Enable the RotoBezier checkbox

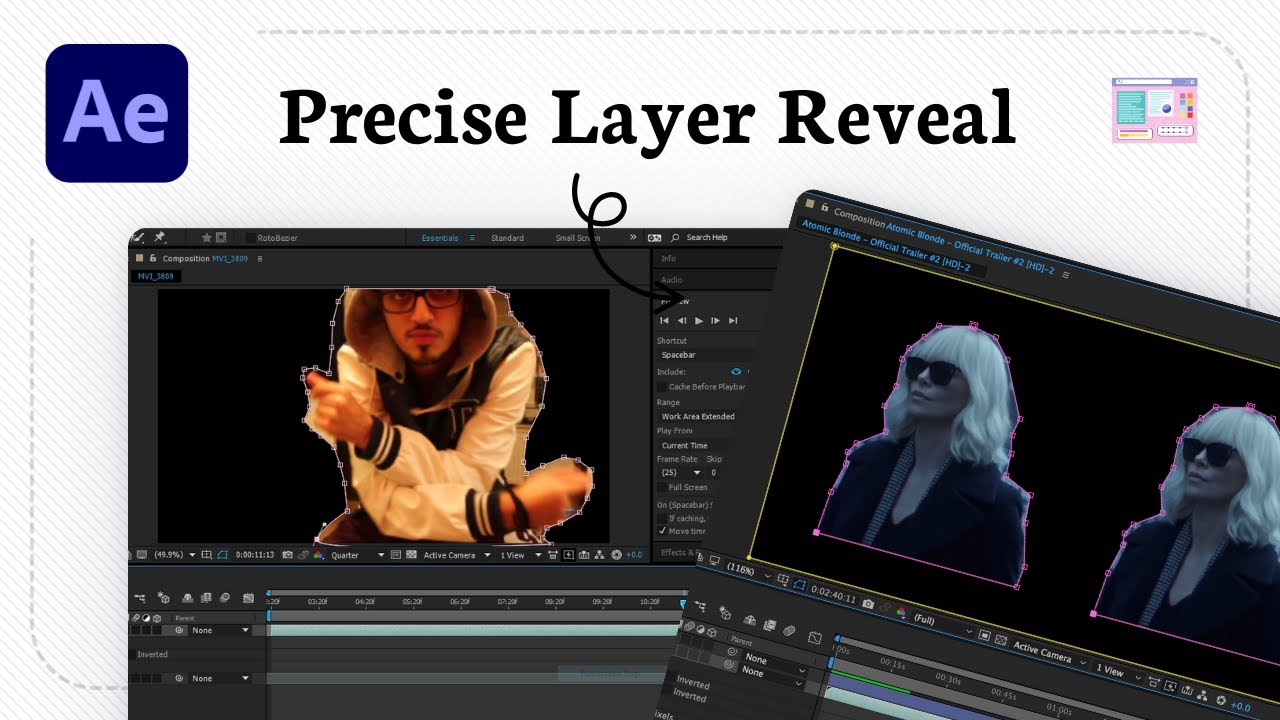(x=250, y=237)
